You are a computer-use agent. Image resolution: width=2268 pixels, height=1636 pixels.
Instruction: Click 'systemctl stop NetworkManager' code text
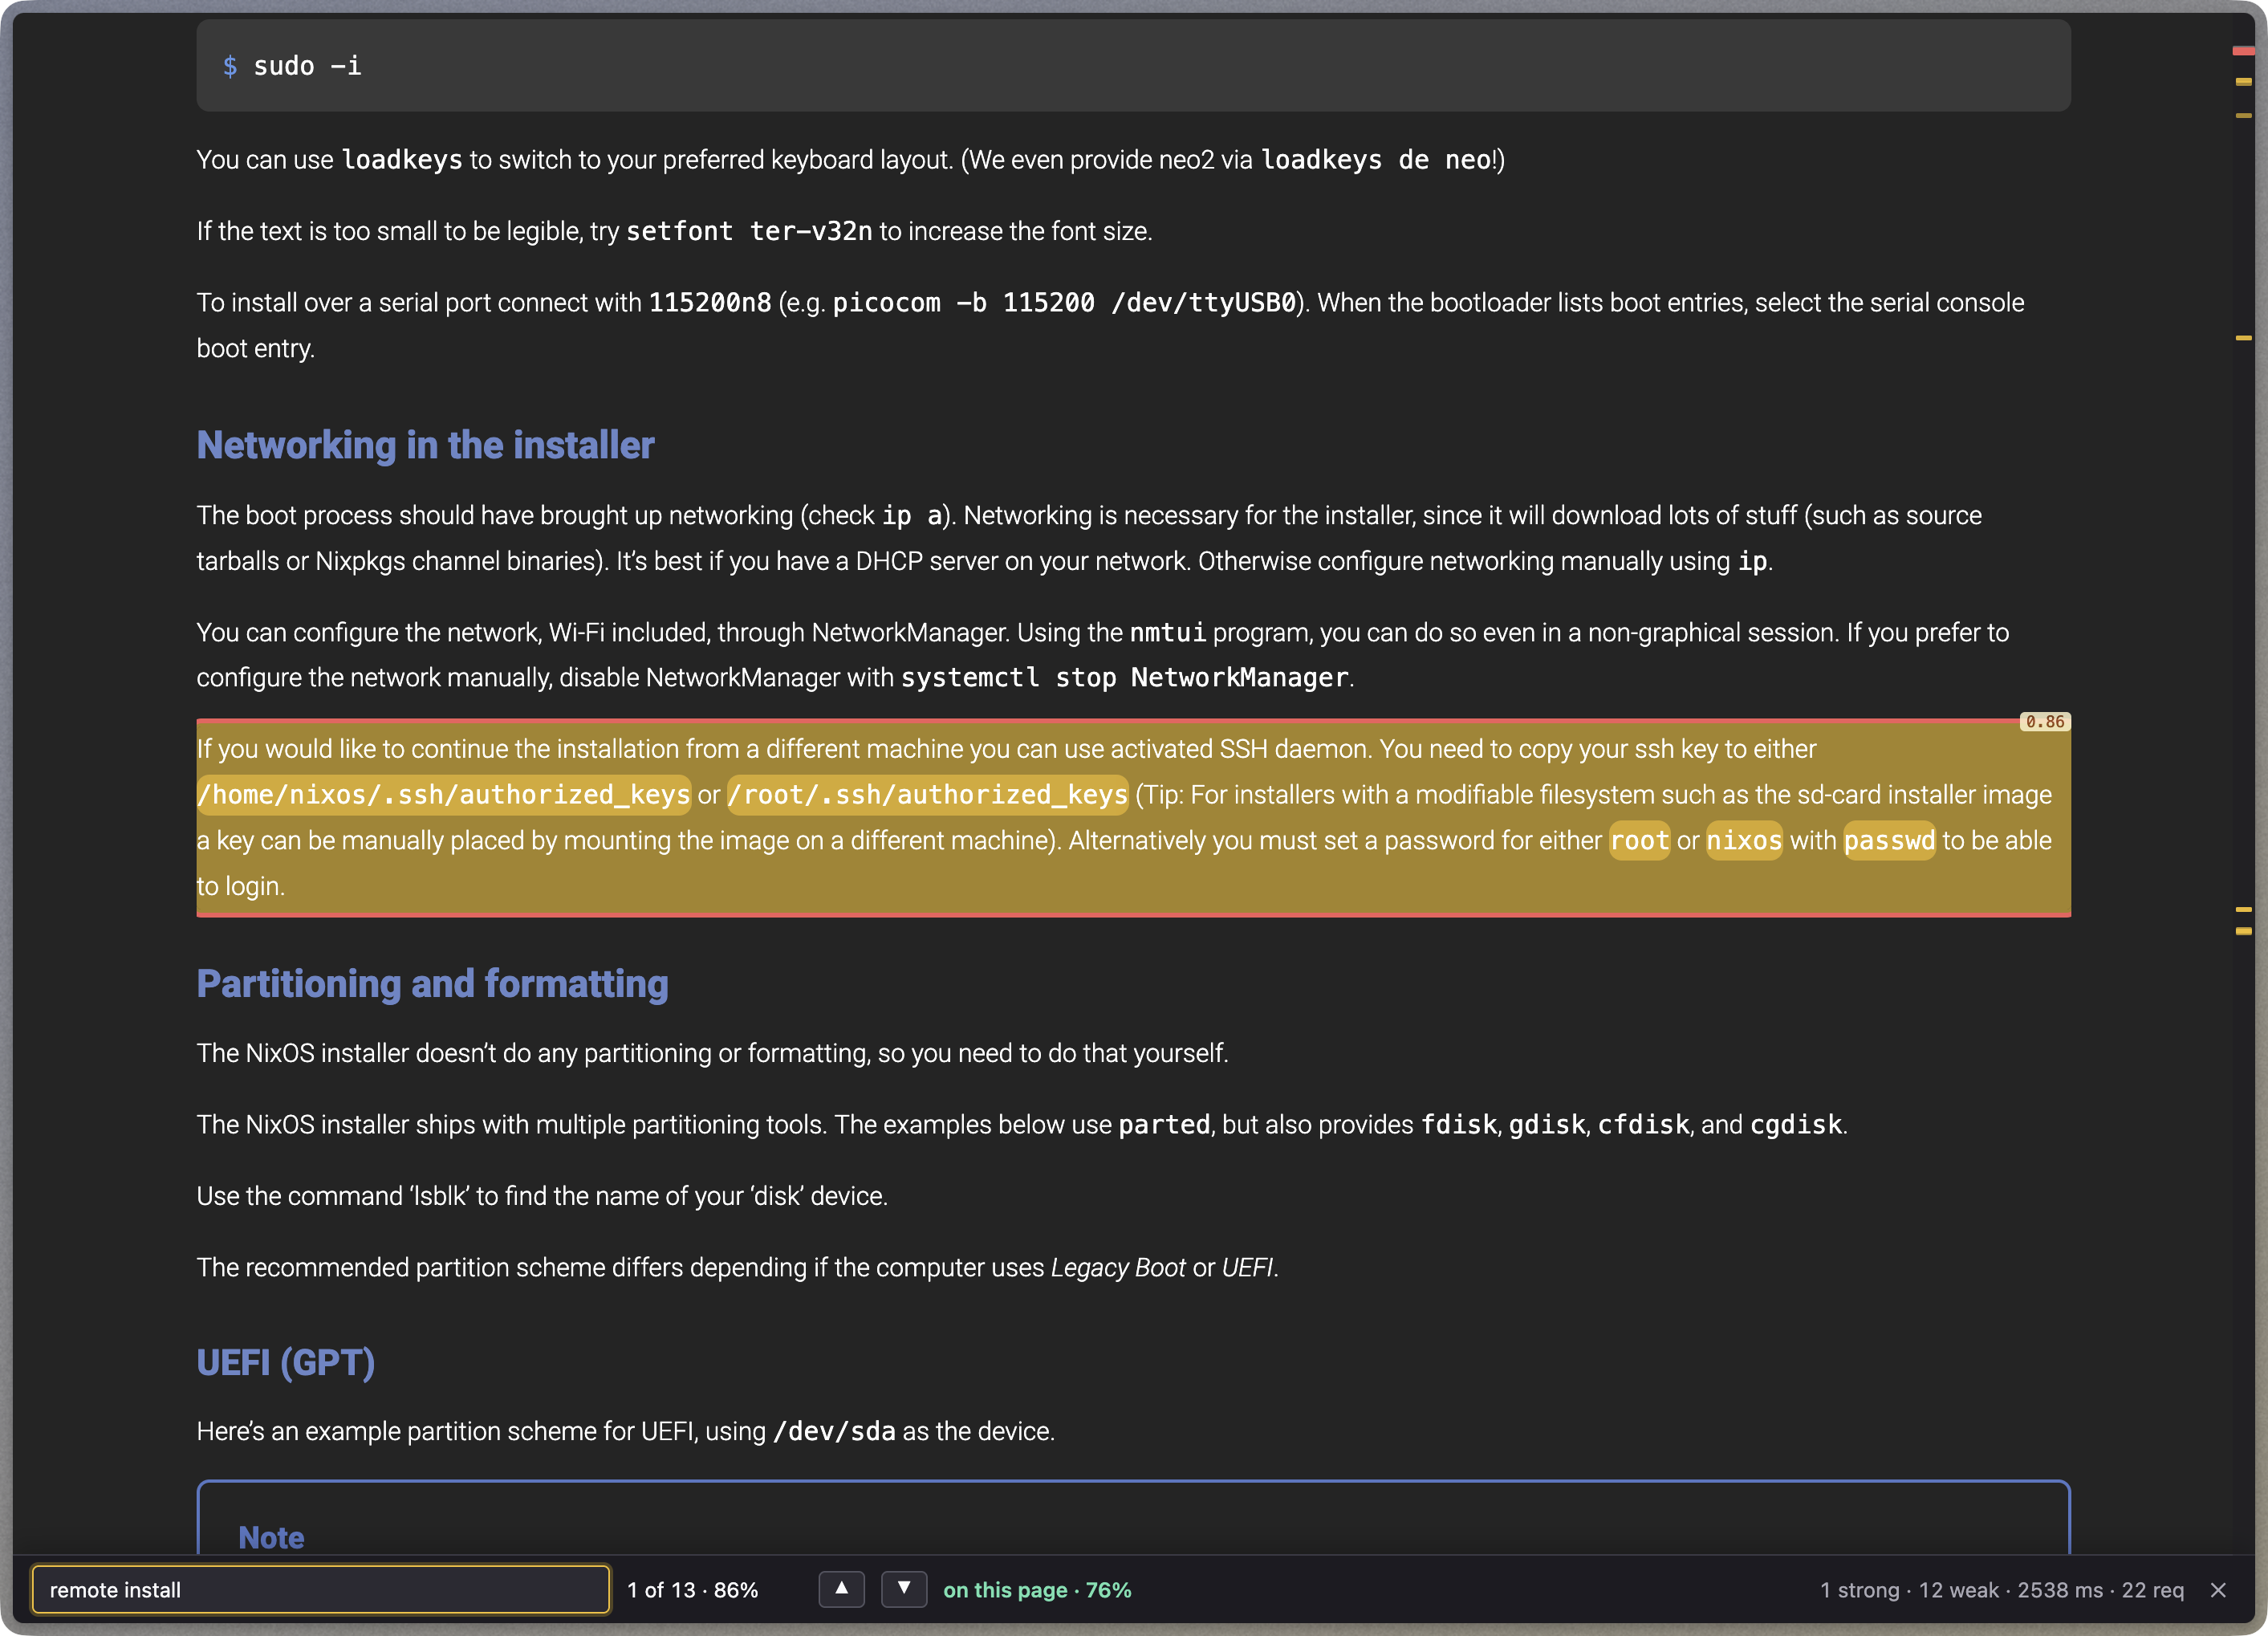click(1124, 678)
